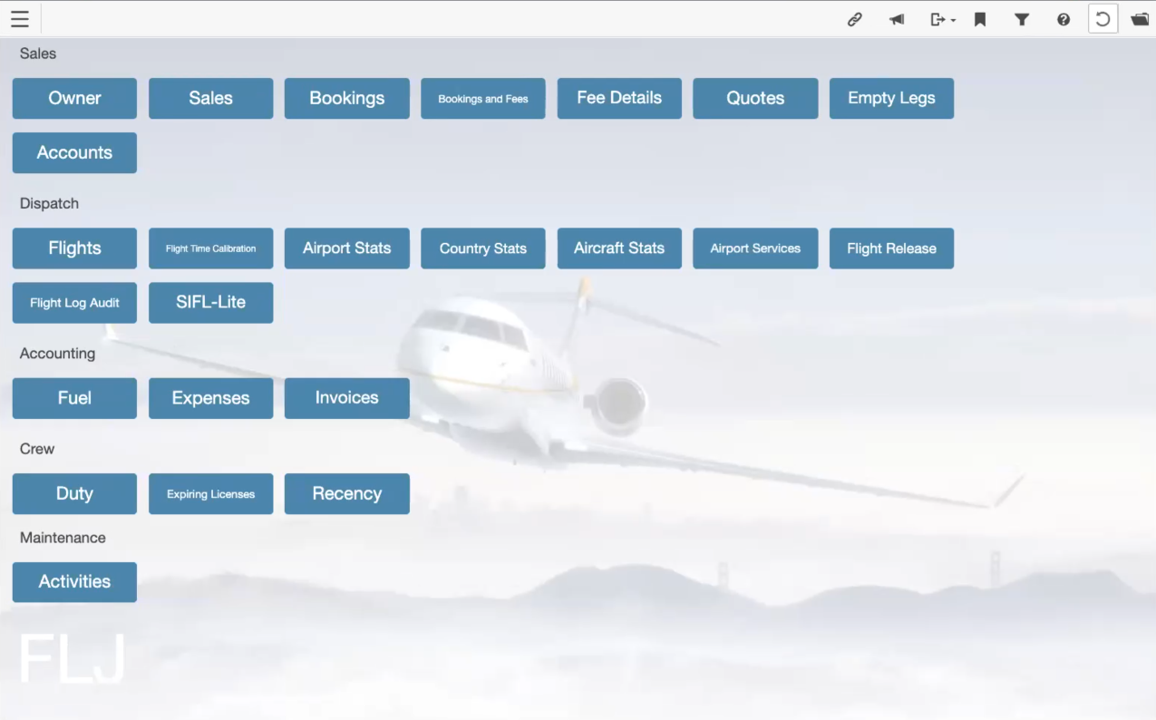Image resolution: width=1156 pixels, height=720 pixels.
Task: Open the Expenses dashboard
Action: [x=211, y=398]
